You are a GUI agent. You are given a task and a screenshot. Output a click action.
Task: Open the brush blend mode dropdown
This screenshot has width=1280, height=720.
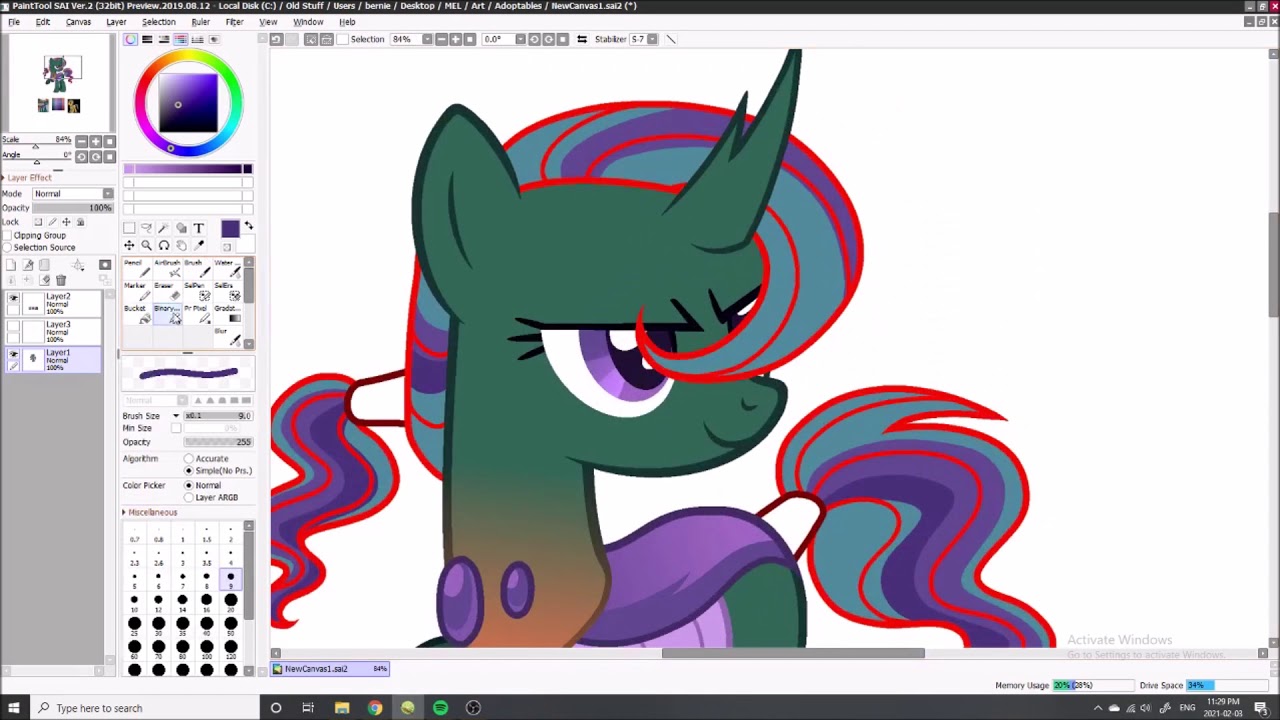[154, 400]
